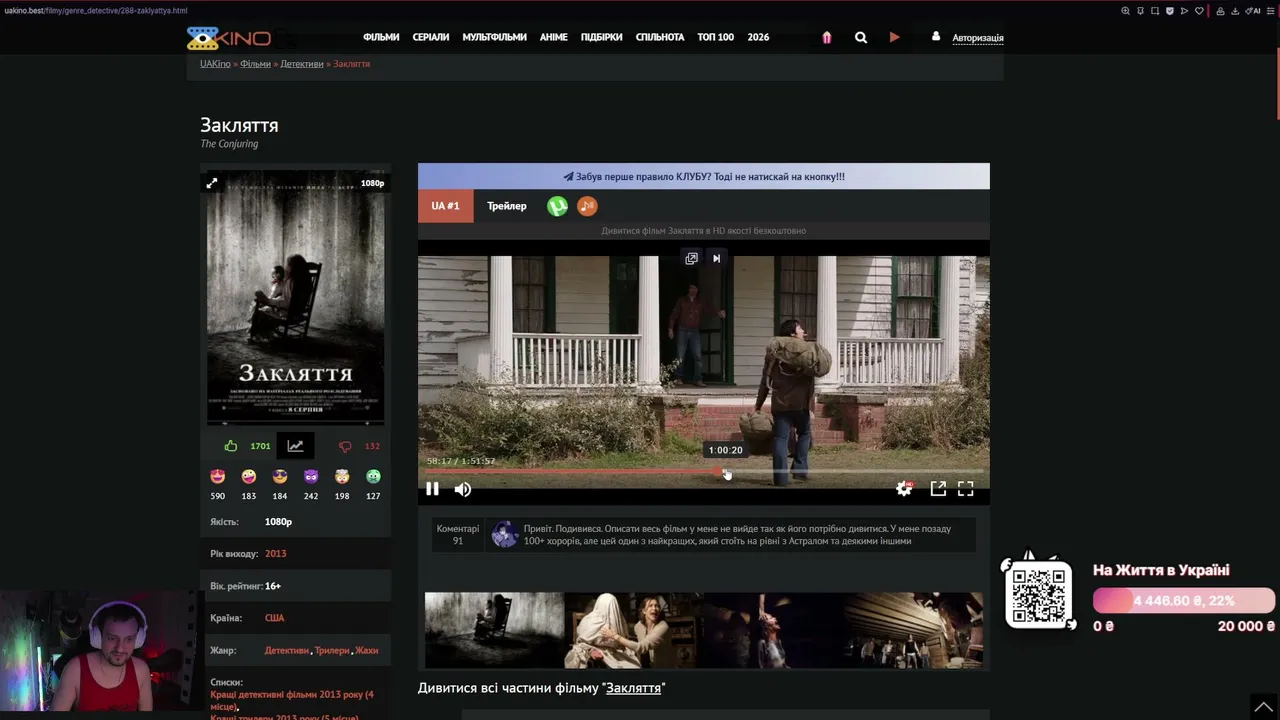
Task: Open the СПІЛЬНОТА menu
Action: coord(660,38)
